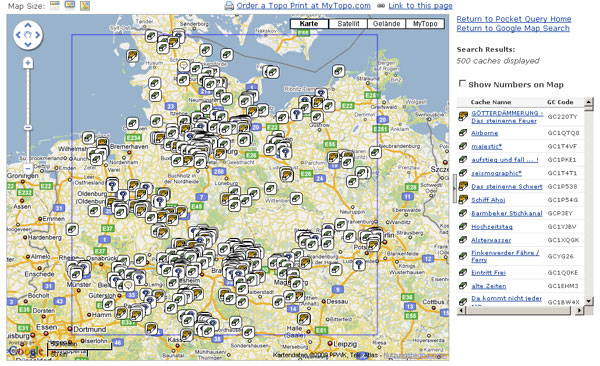This screenshot has width=600, height=366.
Task: Open Return to Pocket Query Home link
Action: click(x=514, y=19)
